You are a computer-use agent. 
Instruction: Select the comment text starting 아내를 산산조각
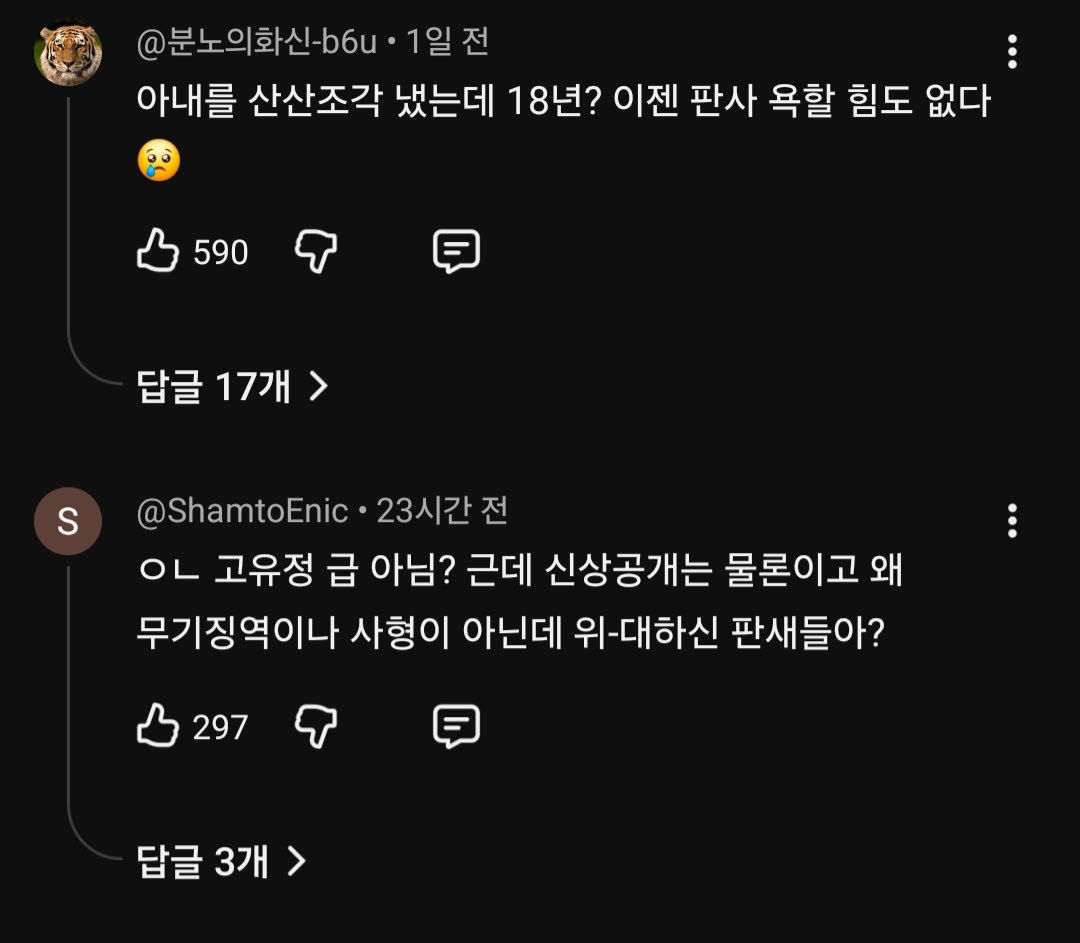click(562, 101)
